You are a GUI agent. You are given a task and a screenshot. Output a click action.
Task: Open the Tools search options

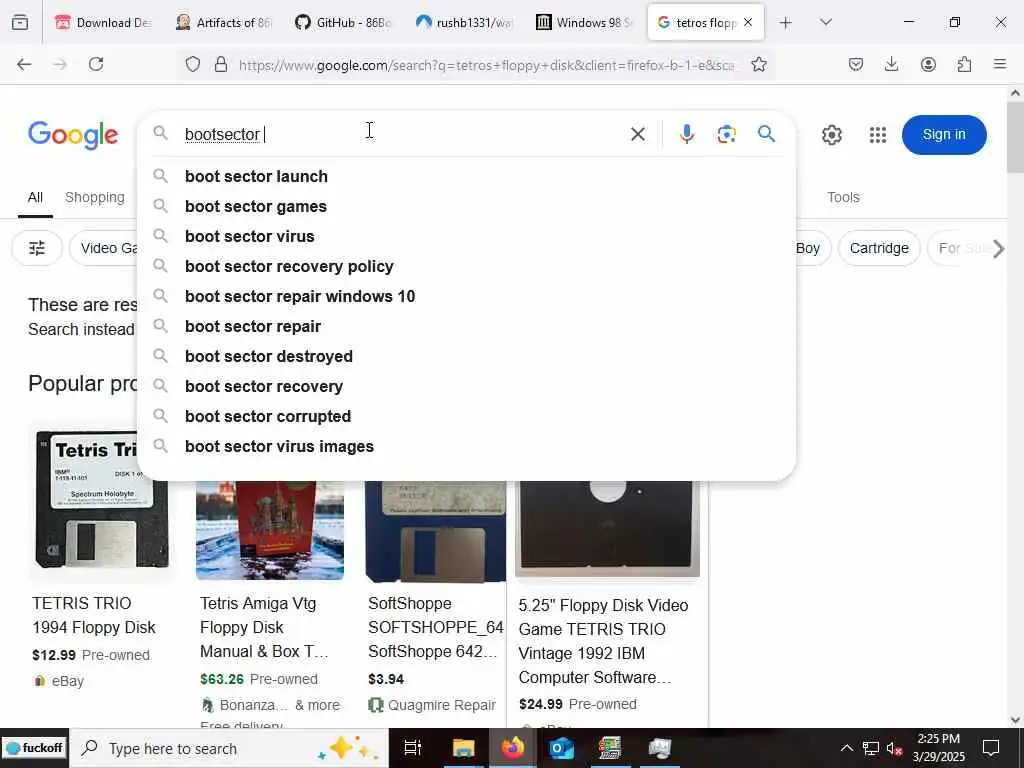pyautogui.click(x=843, y=197)
